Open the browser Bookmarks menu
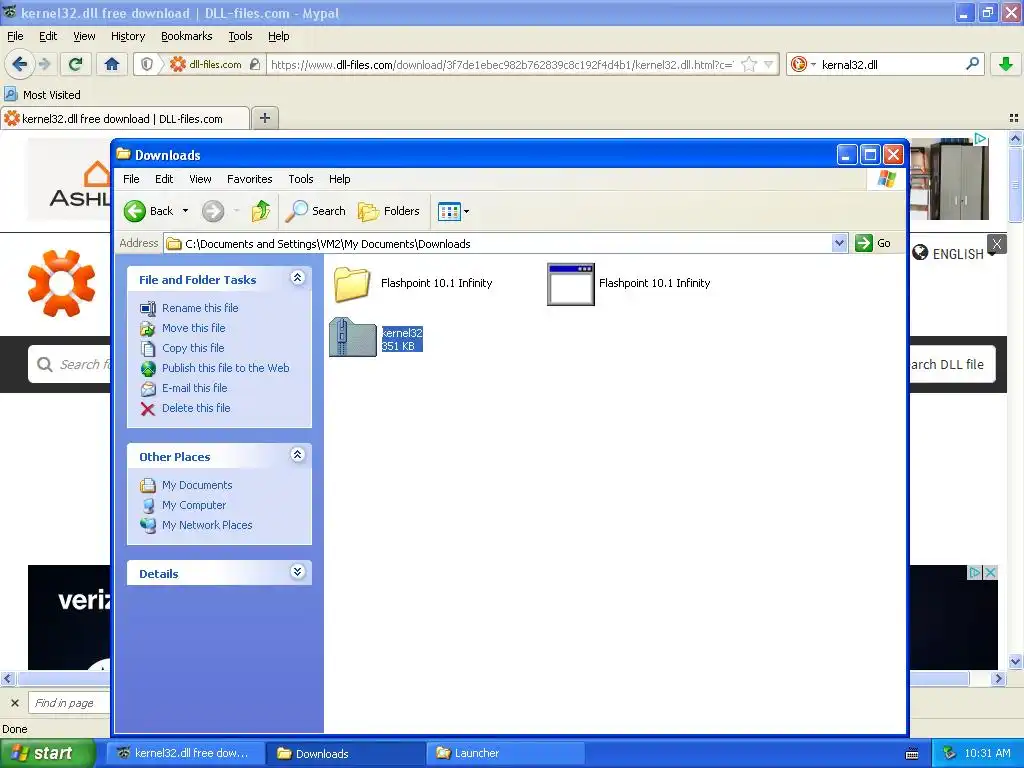1024x768 pixels. (187, 36)
